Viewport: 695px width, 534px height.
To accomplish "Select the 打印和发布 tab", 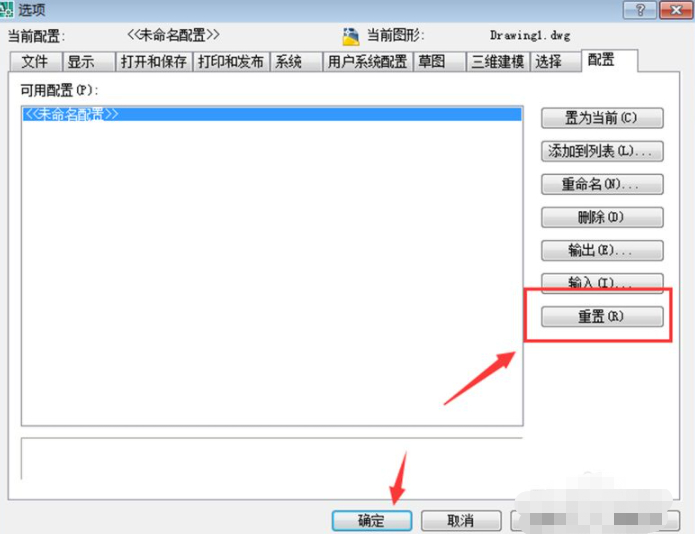I will (x=231, y=61).
